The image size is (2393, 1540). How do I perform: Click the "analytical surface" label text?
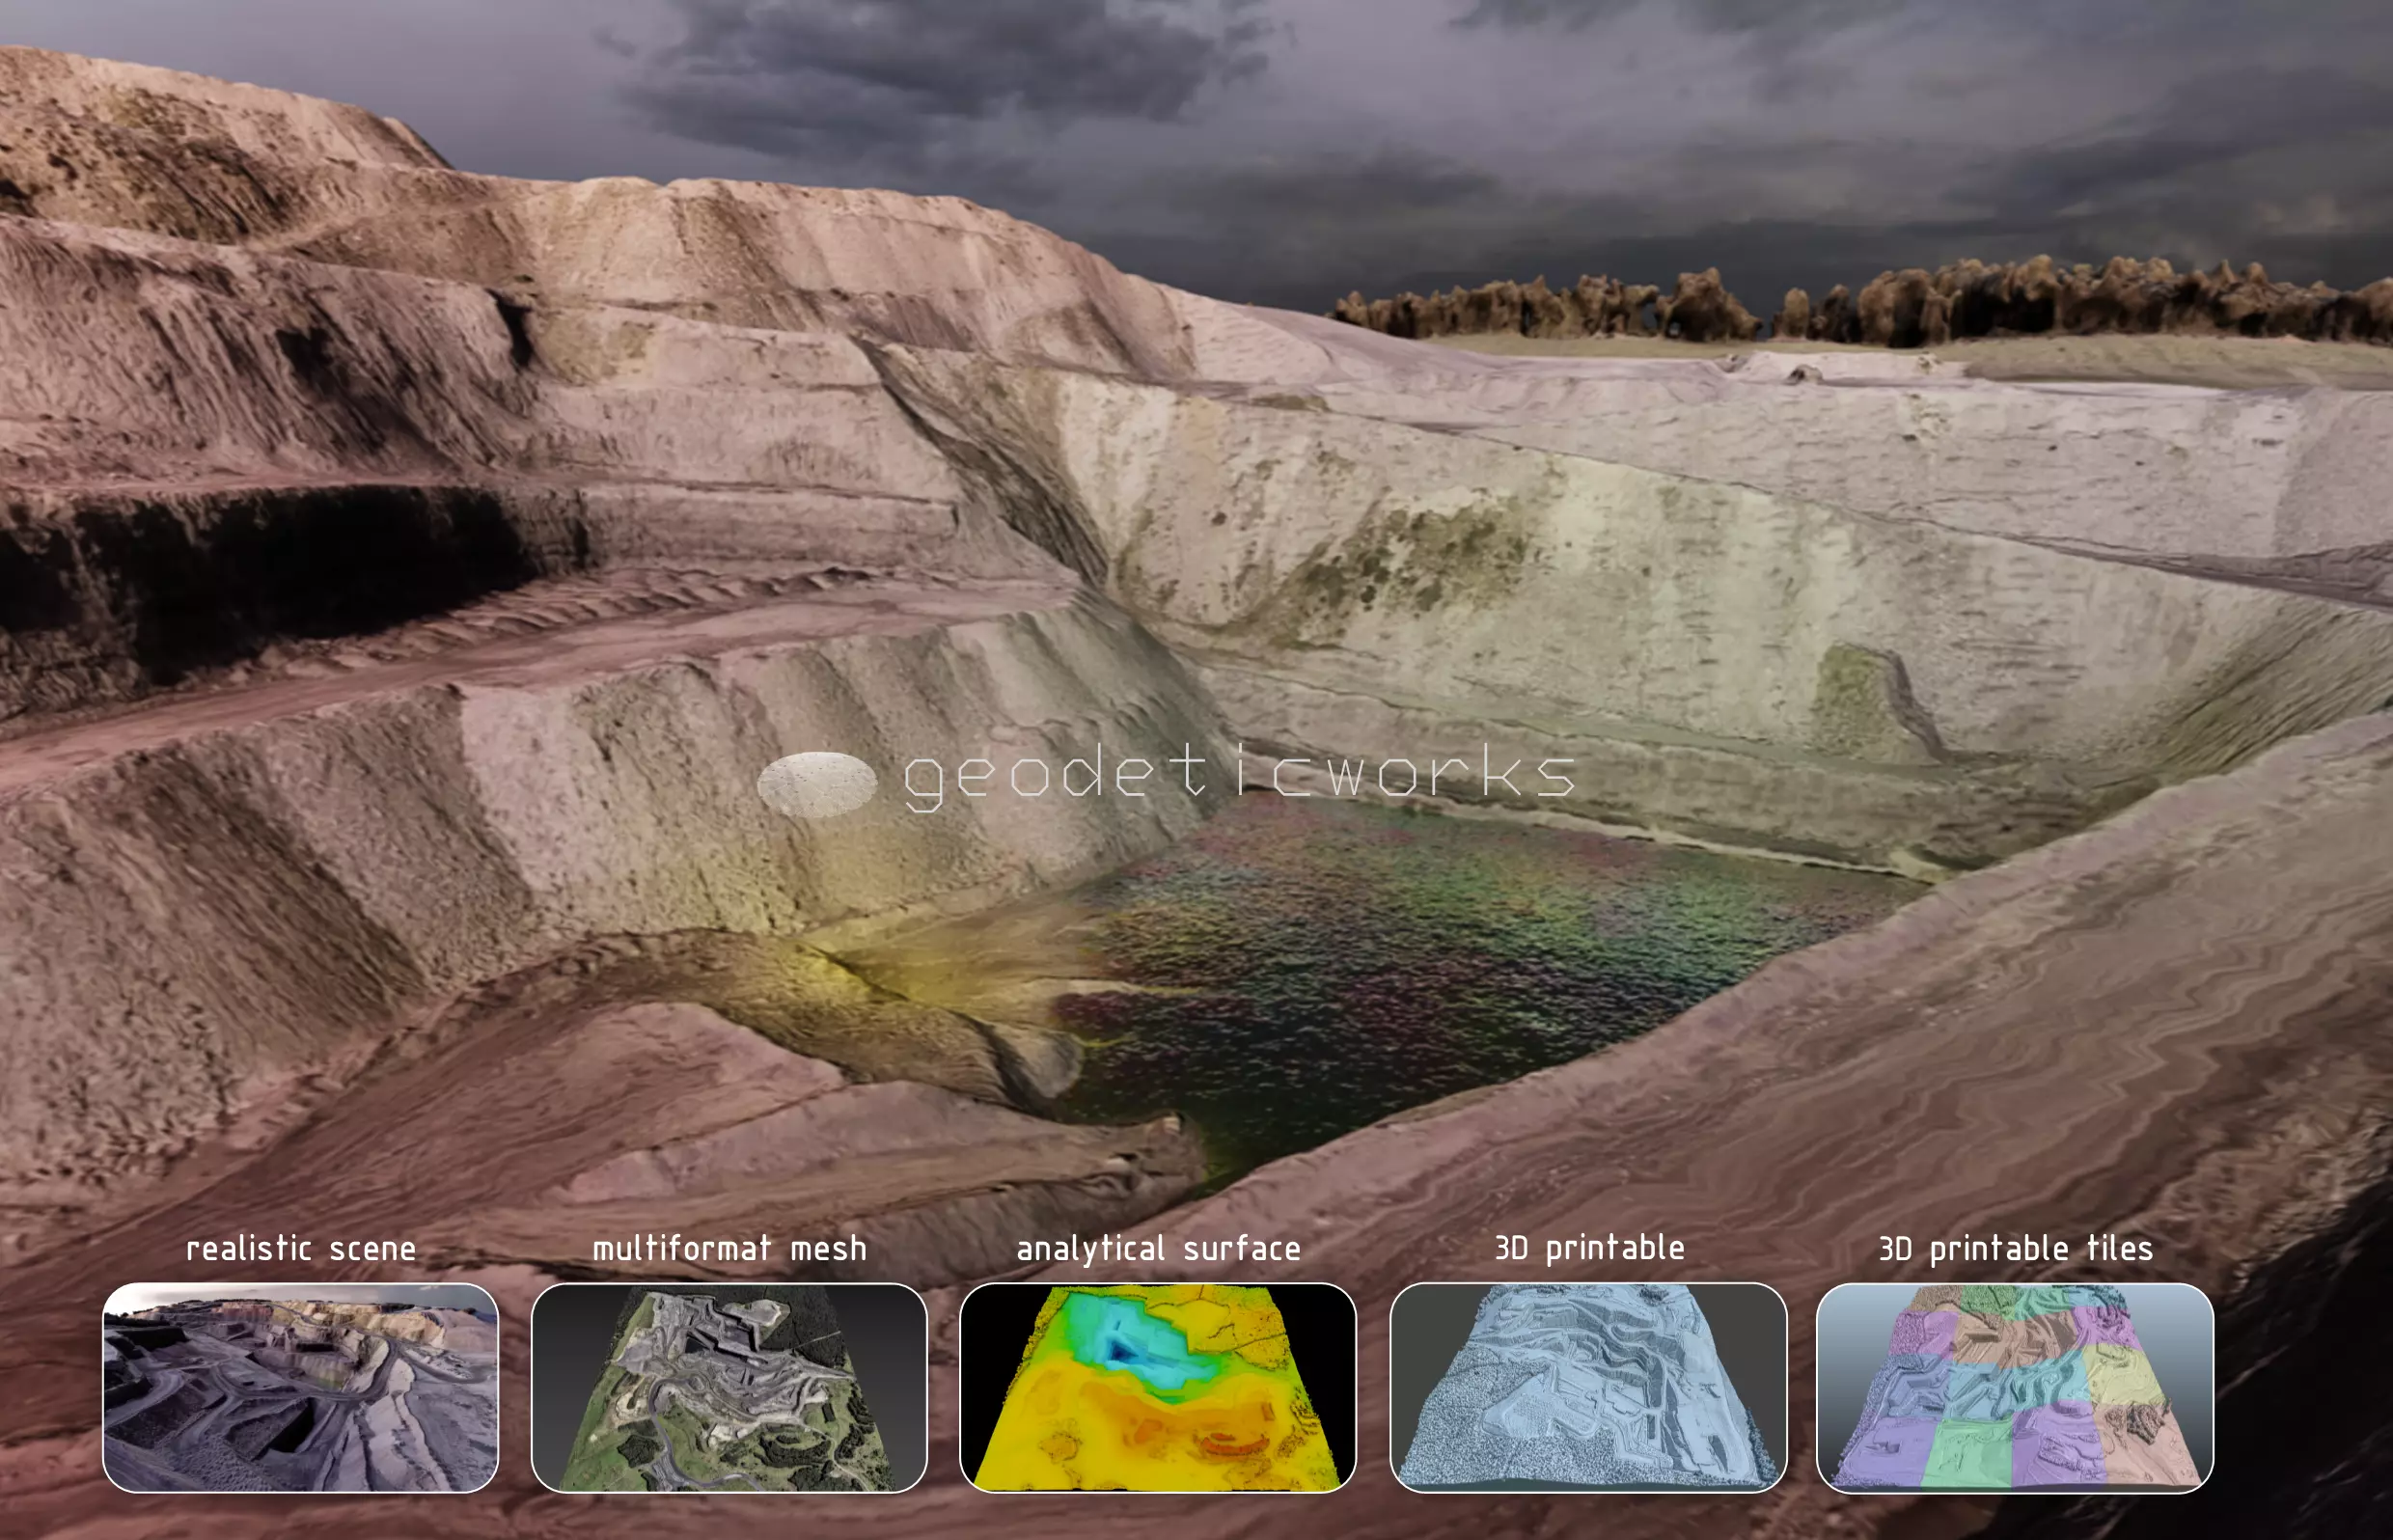click(1158, 1248)
